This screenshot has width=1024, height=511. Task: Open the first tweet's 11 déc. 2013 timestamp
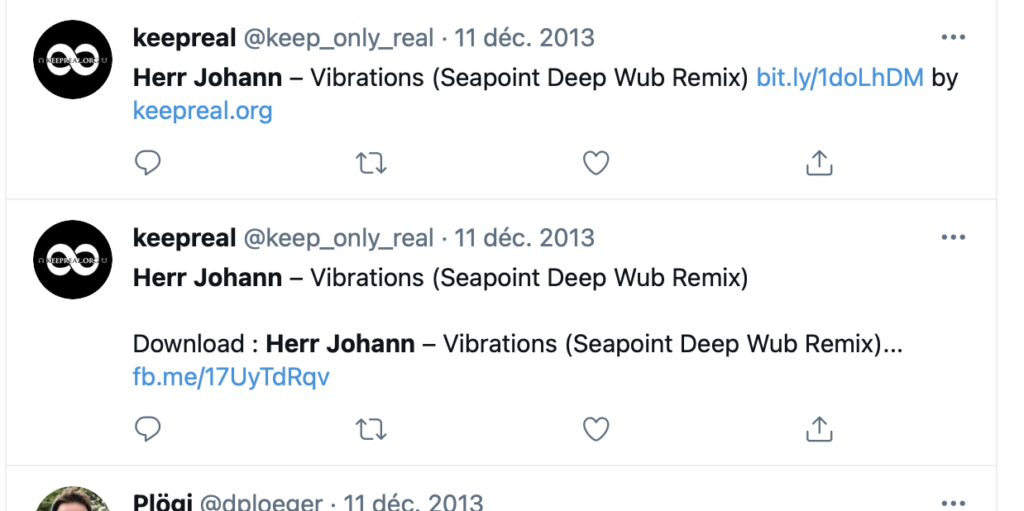[x=525, y=39]
